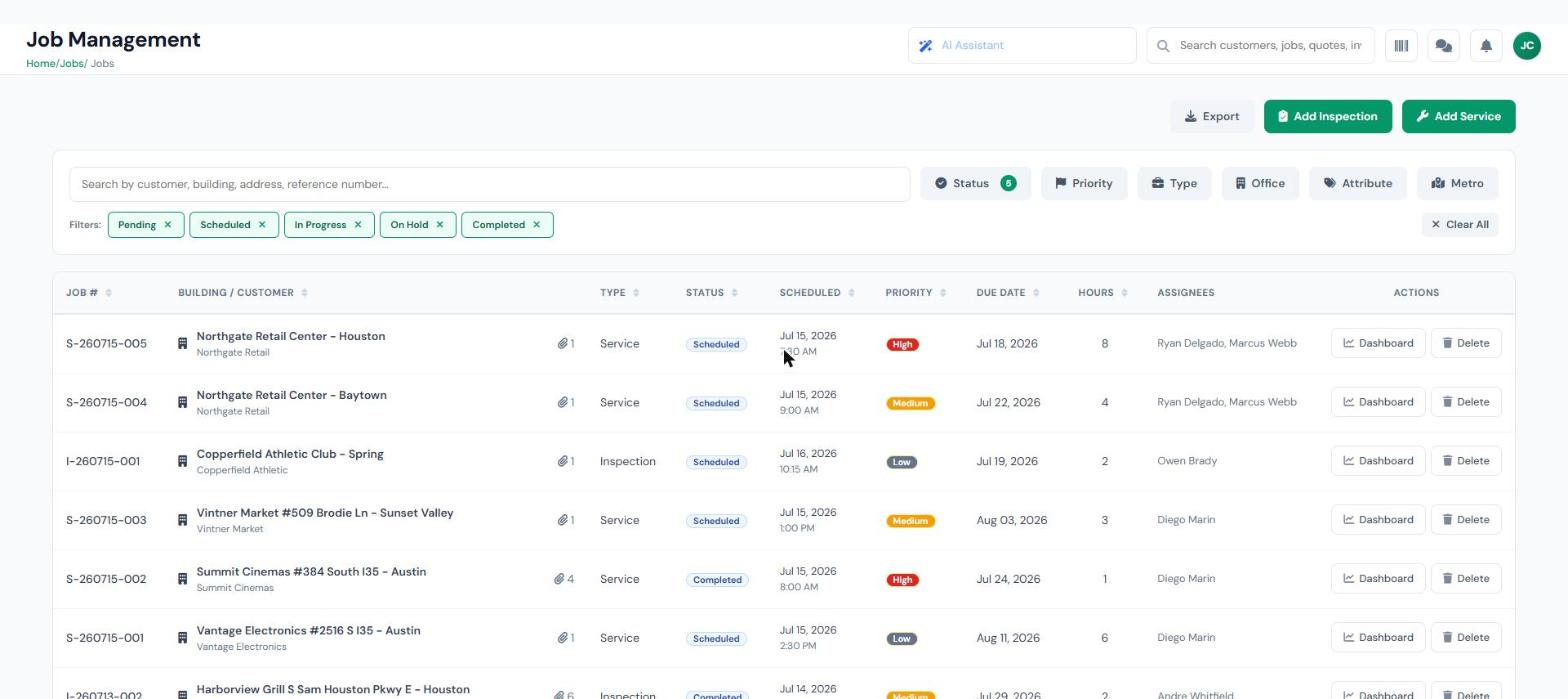Open Dashboard for job S-260715-002
The image size is (1568, 699).
click(x=1378, y=579)
